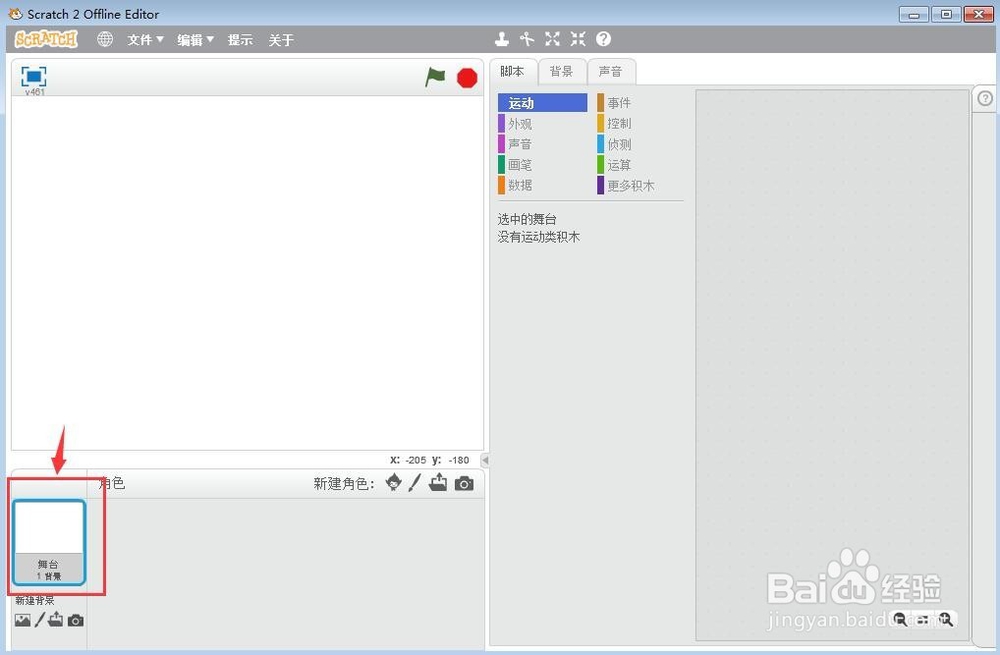1000x655 pixels.
Task: Upload sprite from file
Action: coord(438,483)
